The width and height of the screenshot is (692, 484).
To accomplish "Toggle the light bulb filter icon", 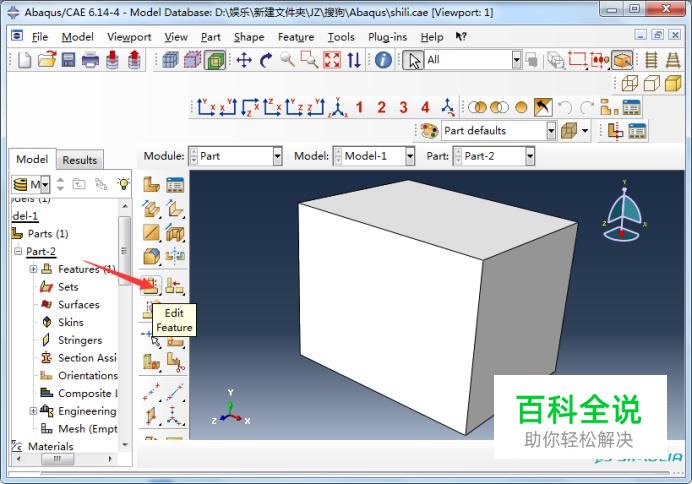I will pos(124,184).
